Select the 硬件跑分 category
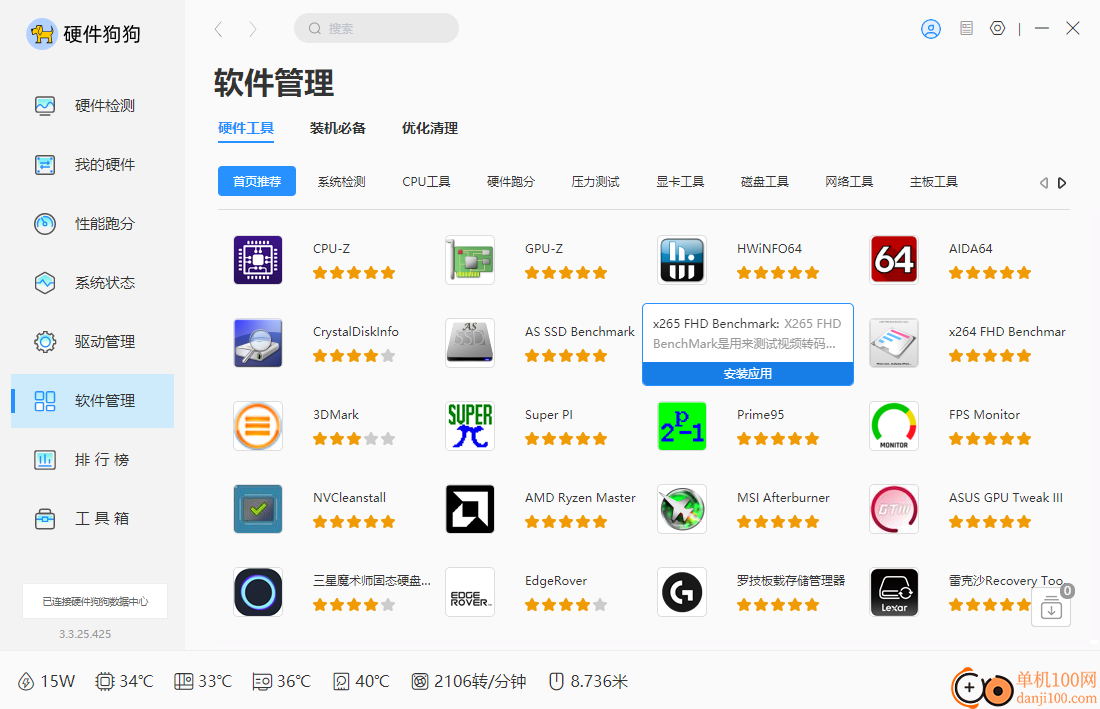The image size is (1100, 709). [511, 182]
